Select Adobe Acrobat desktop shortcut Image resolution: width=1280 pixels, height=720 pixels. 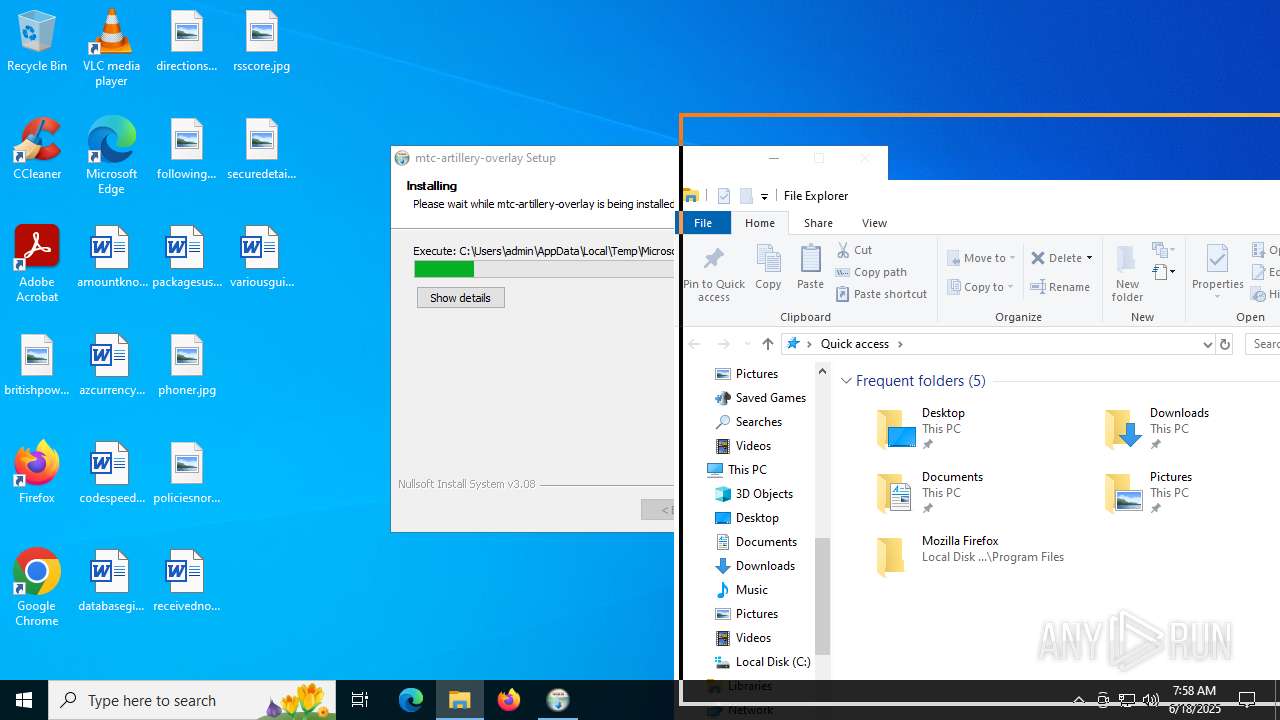pos(37,264)
